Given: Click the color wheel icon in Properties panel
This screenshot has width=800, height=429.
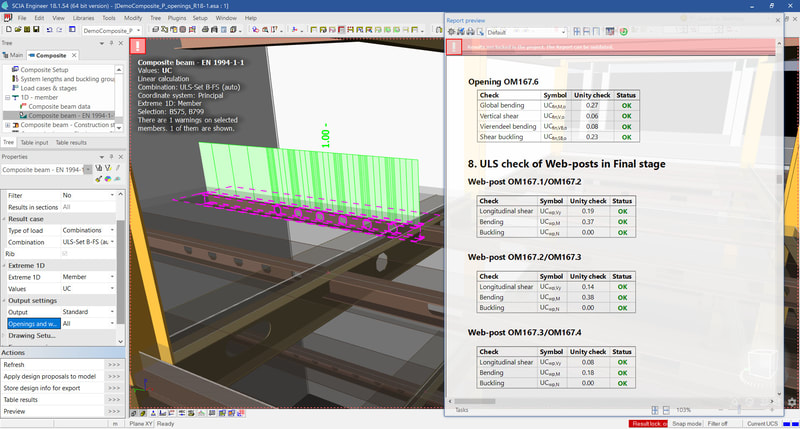Looking at the screenshot, I should (108, 179).
